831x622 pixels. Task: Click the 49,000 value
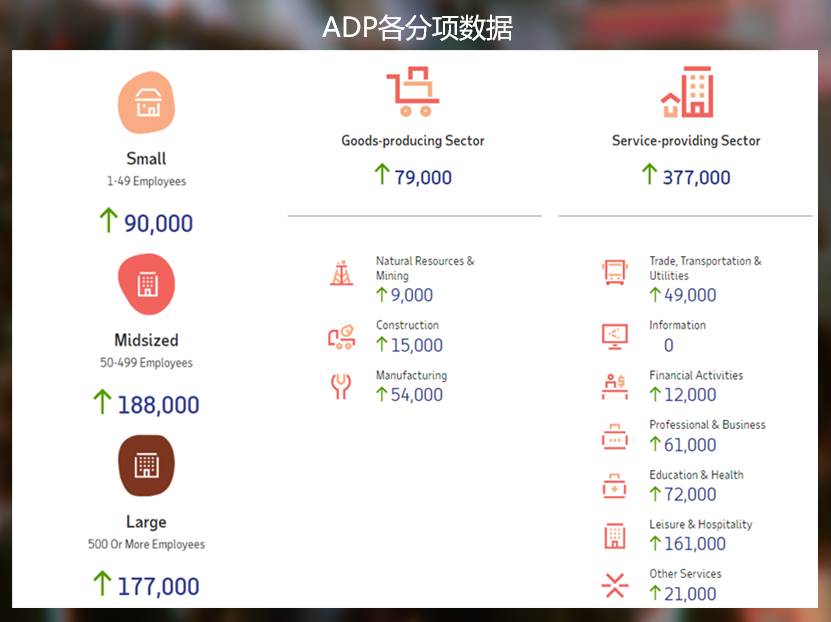tap(690, 295)
